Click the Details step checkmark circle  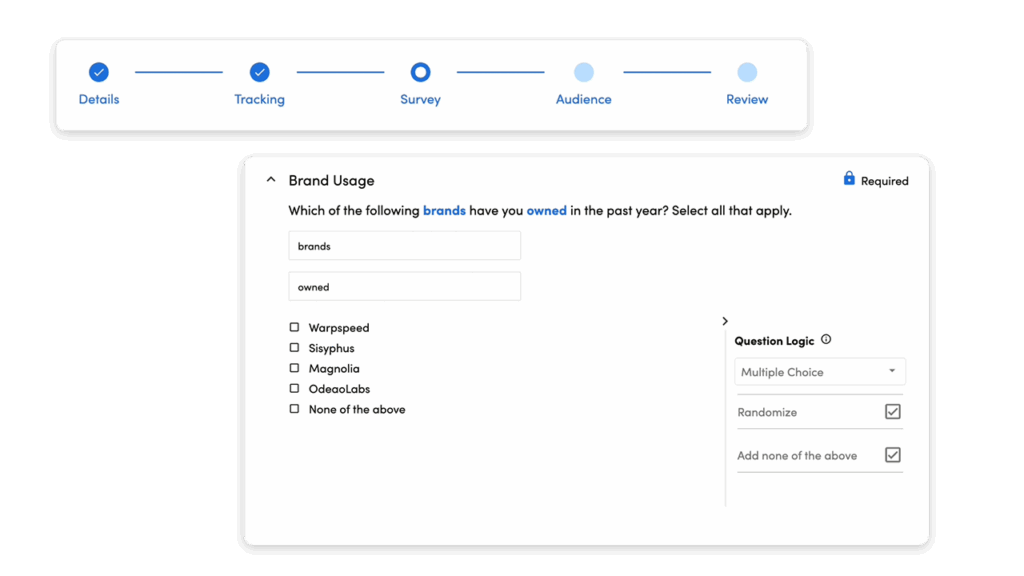coord(99,72)
